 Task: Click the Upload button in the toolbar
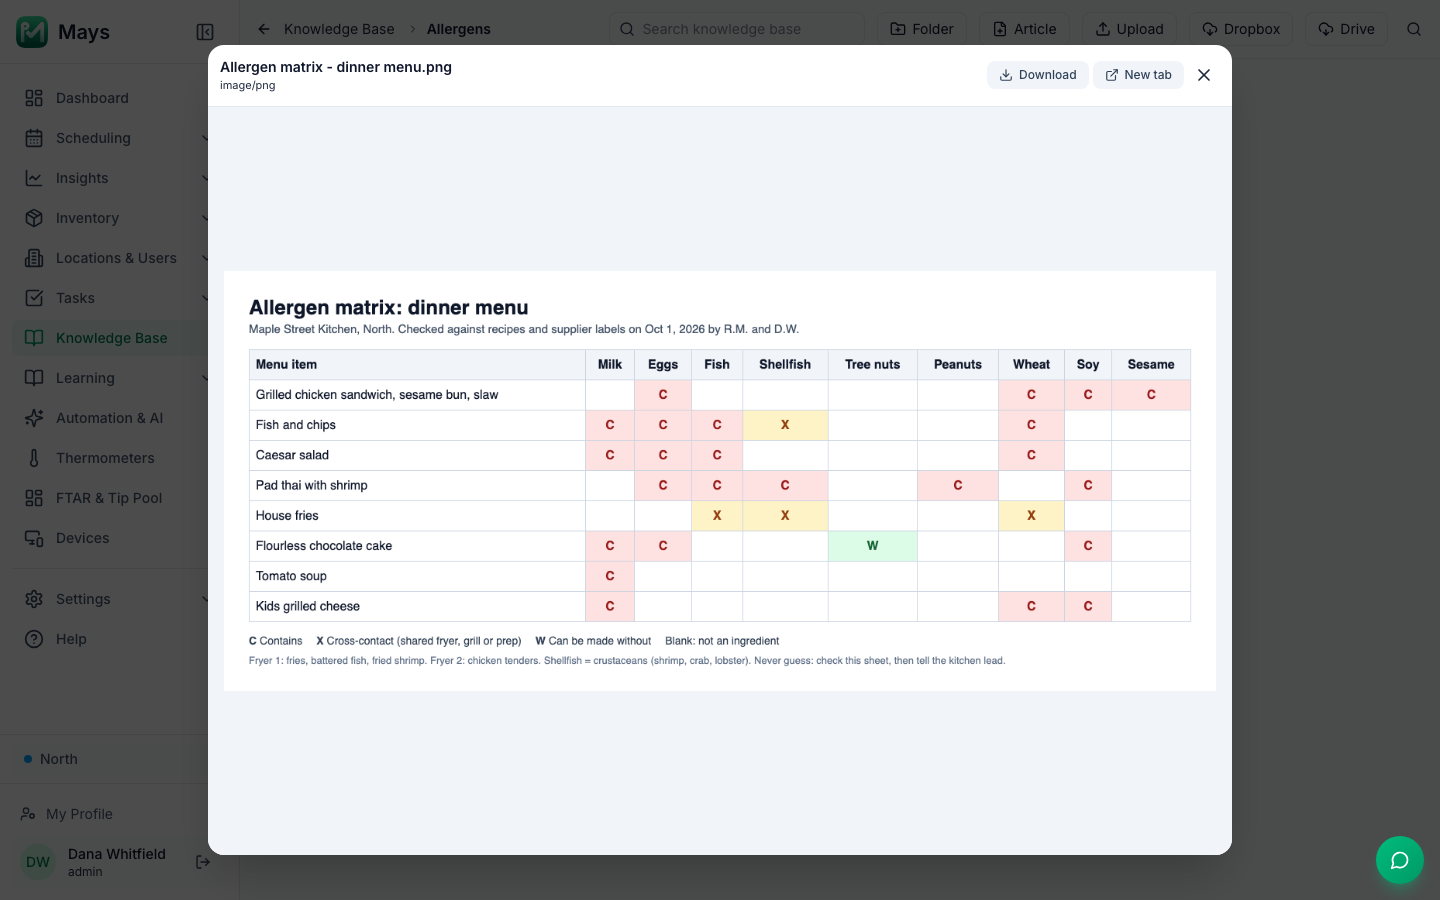pyautogui.click(x=1130, y=29)
